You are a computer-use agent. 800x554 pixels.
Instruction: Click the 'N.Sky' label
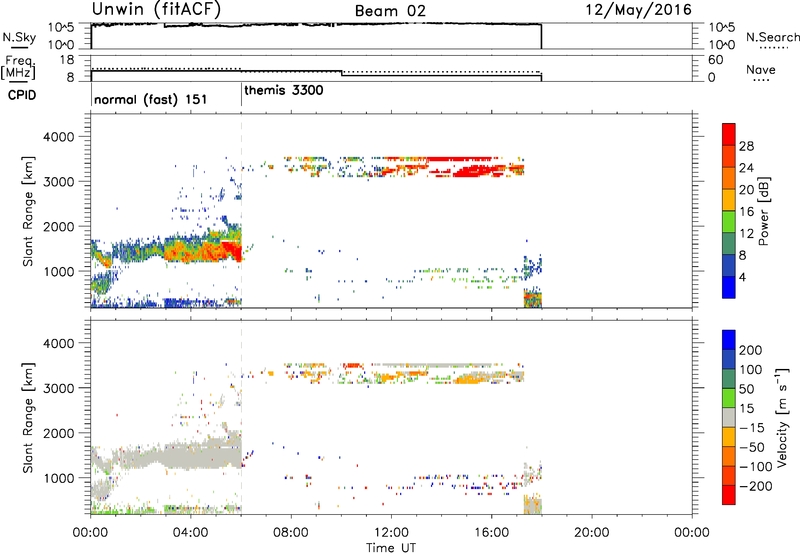[19, 37]
